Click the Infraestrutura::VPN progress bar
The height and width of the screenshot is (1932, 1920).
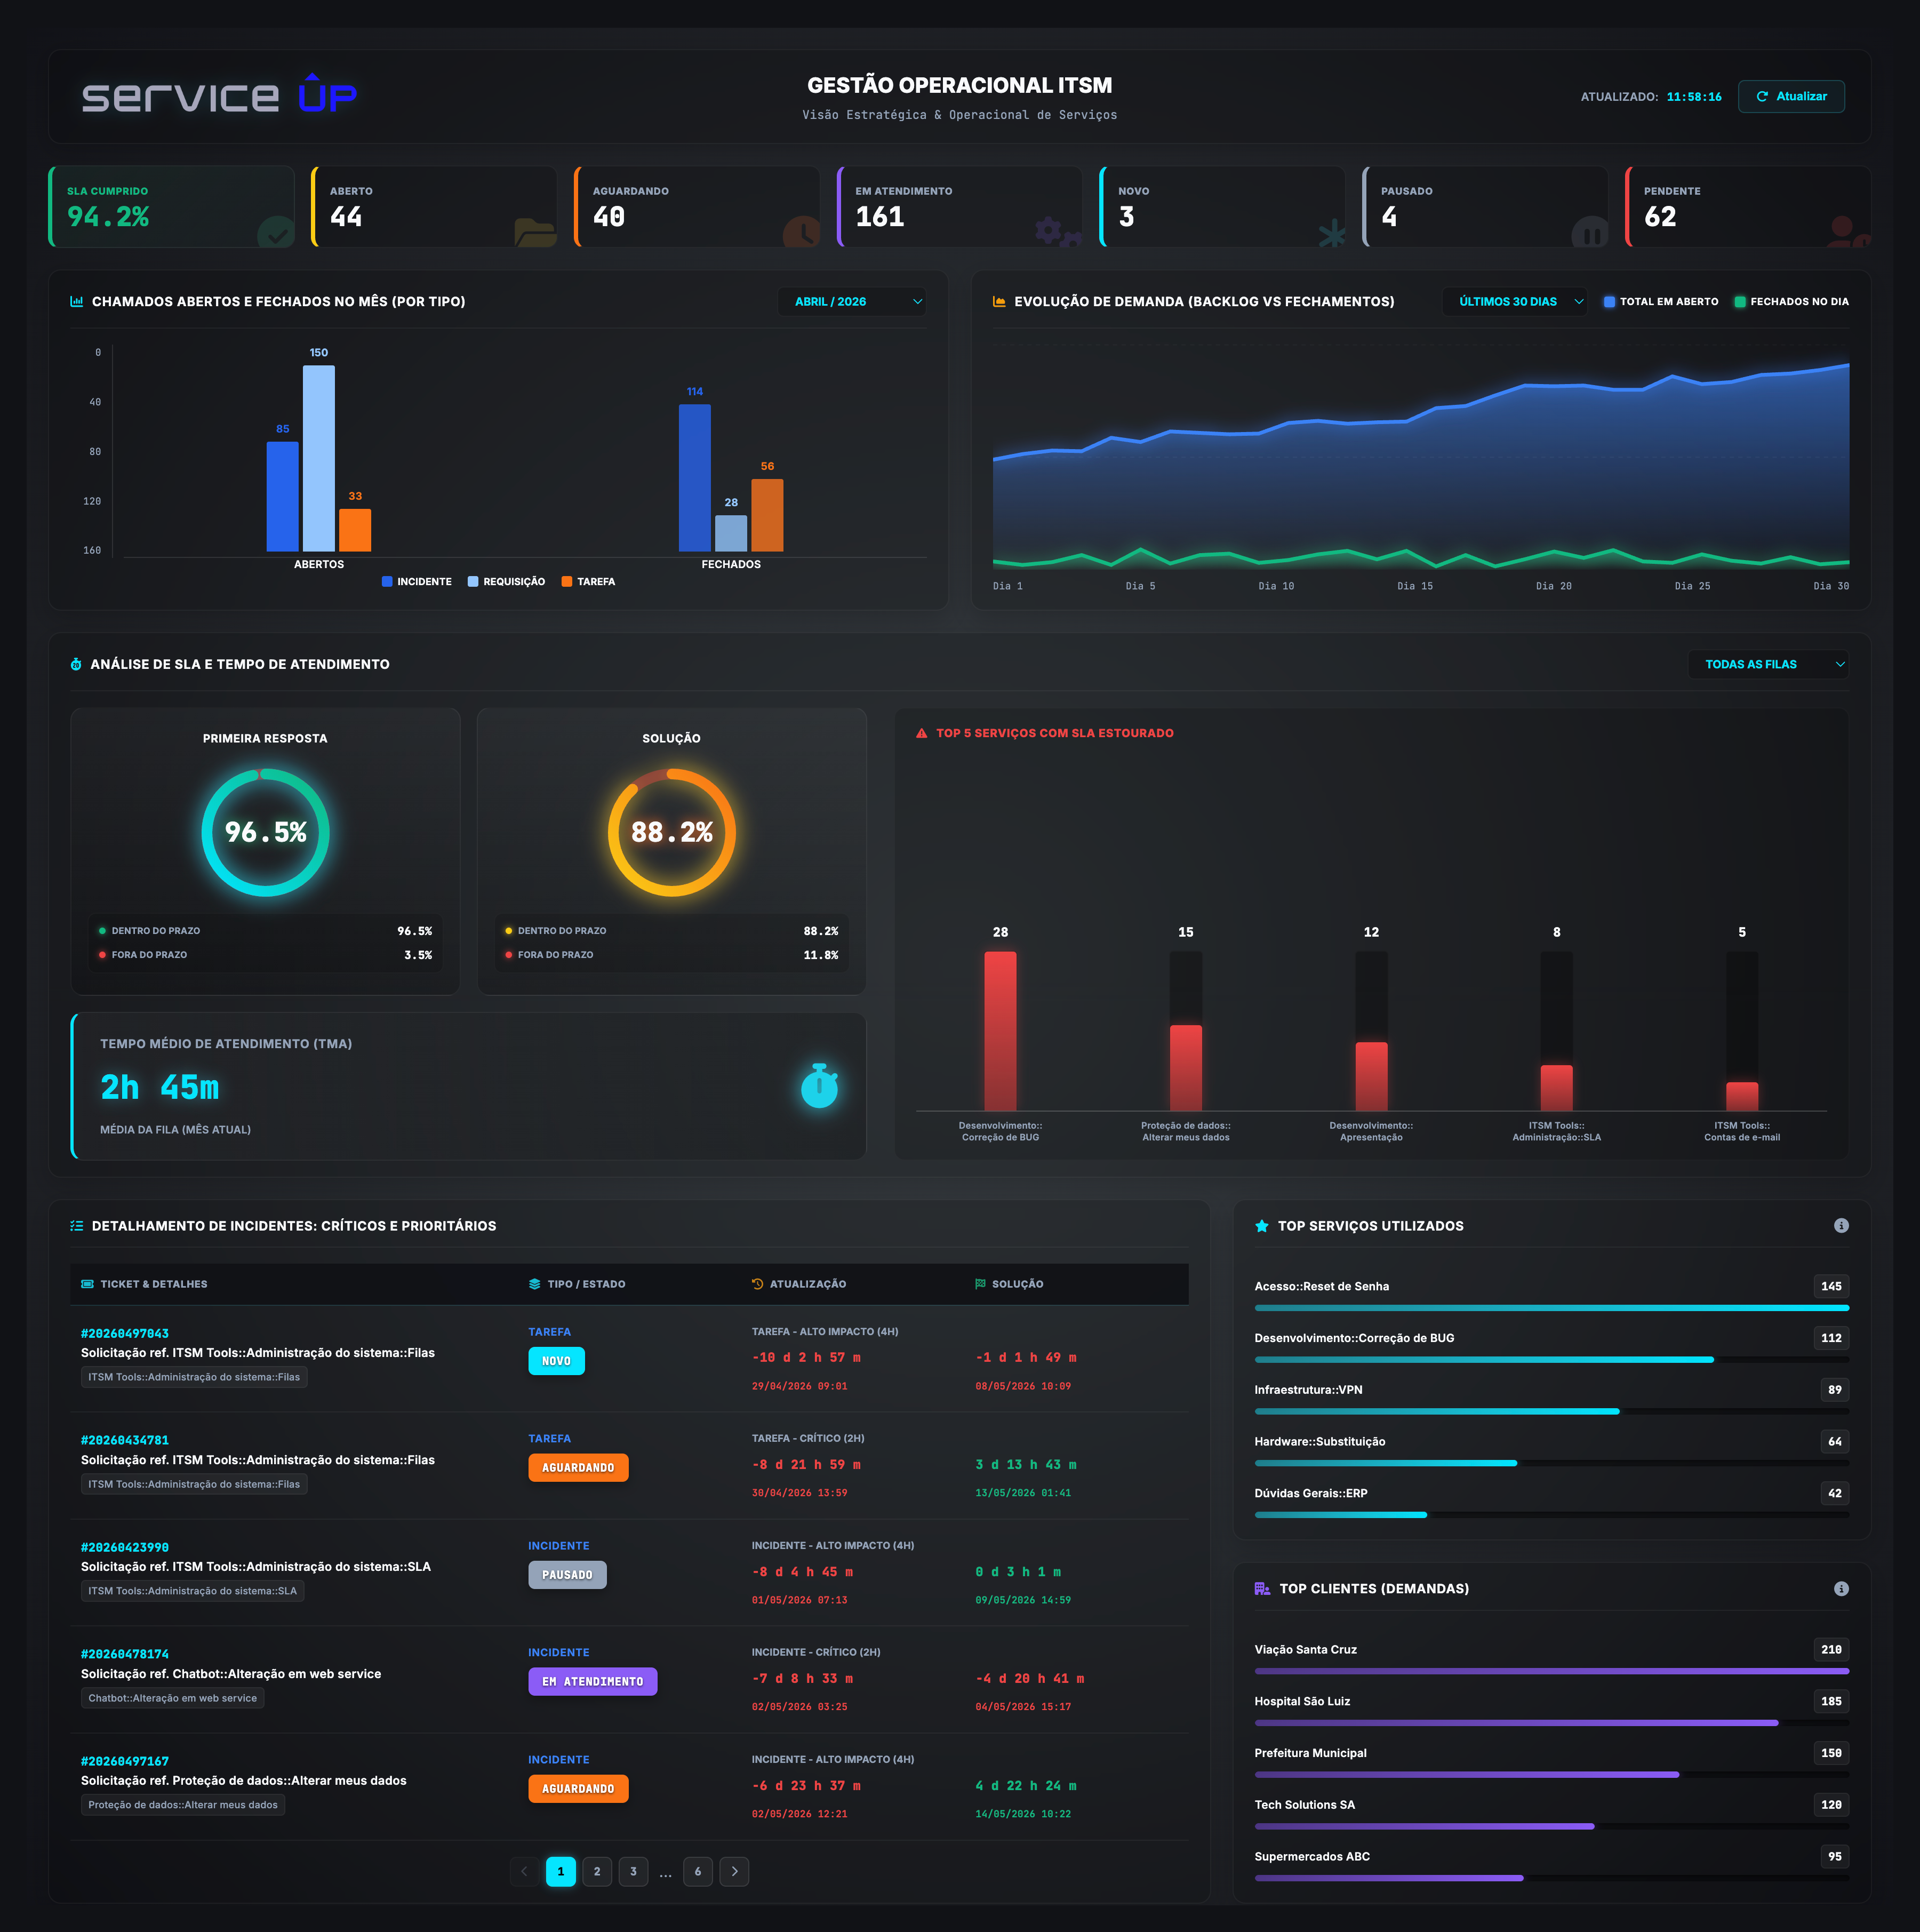tap(1551, 1412)
